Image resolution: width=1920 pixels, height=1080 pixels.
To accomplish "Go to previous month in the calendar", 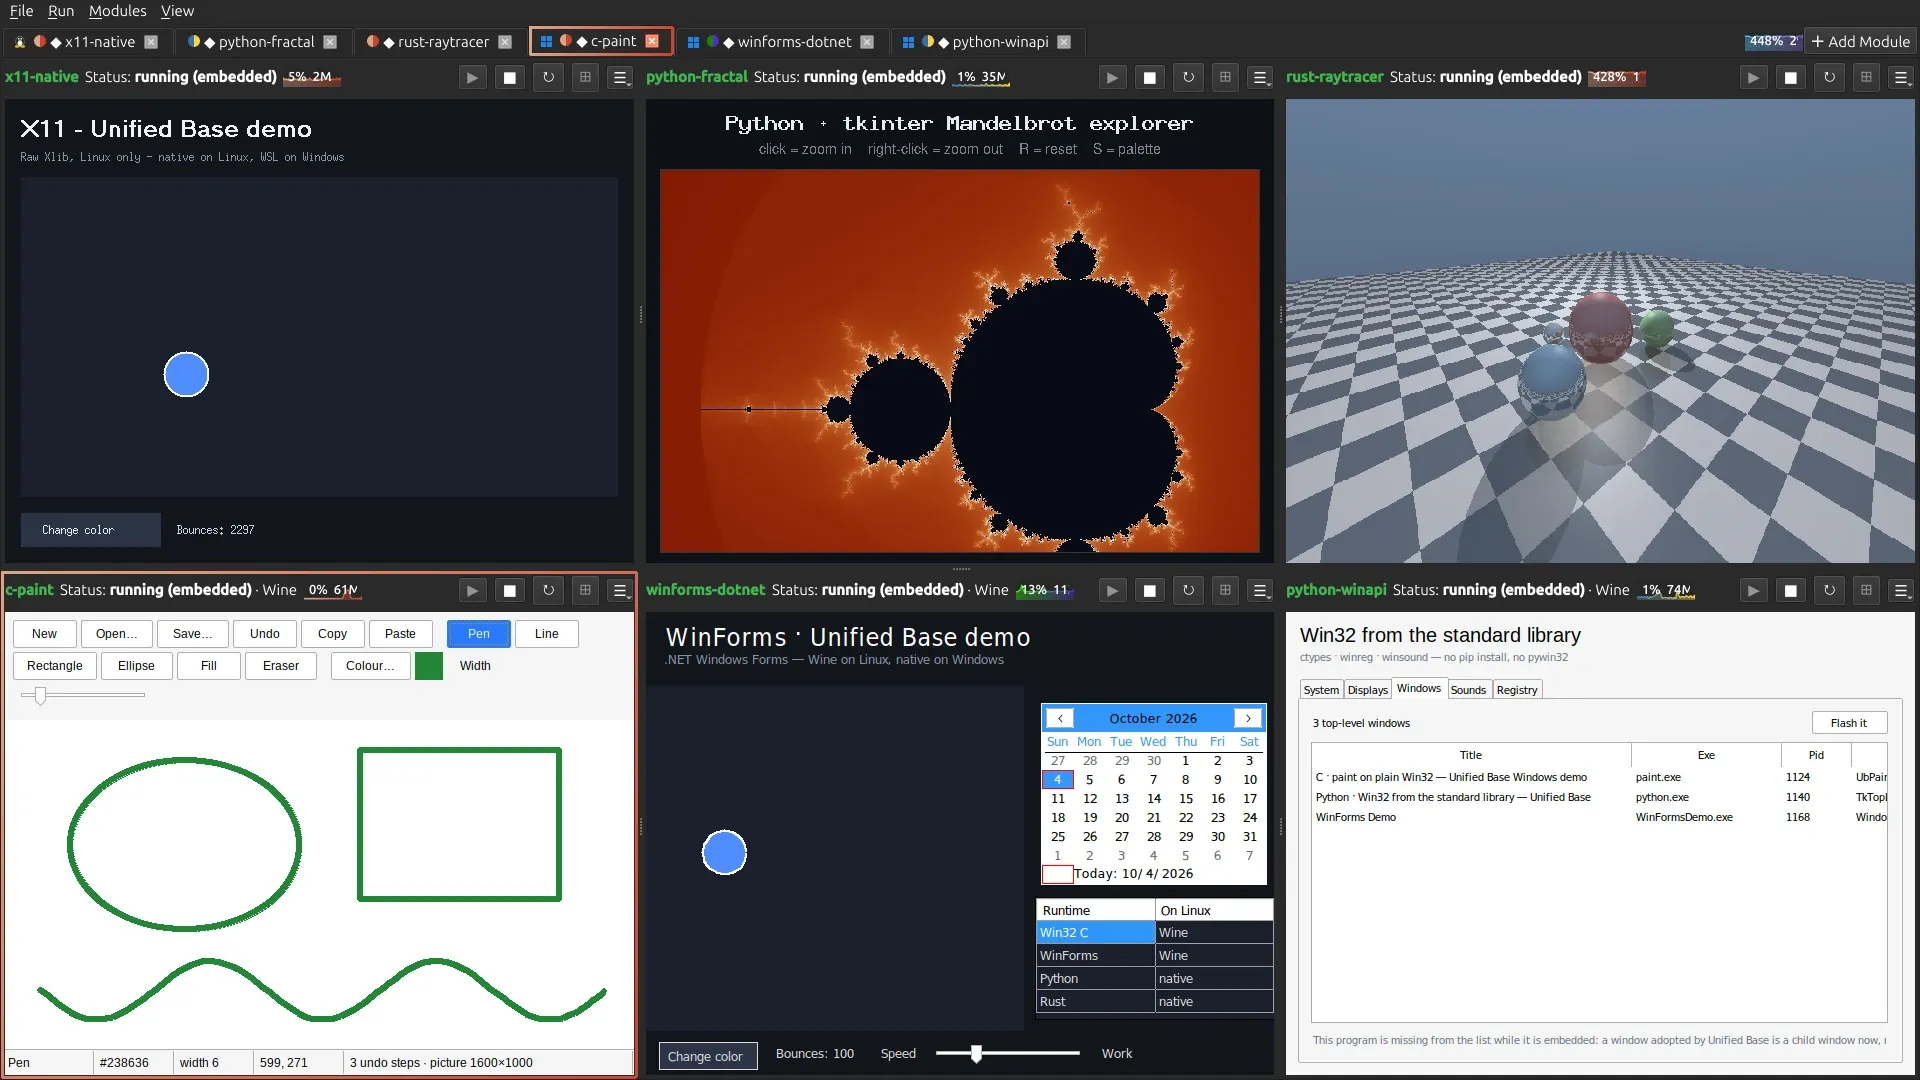I will 1060,718.
